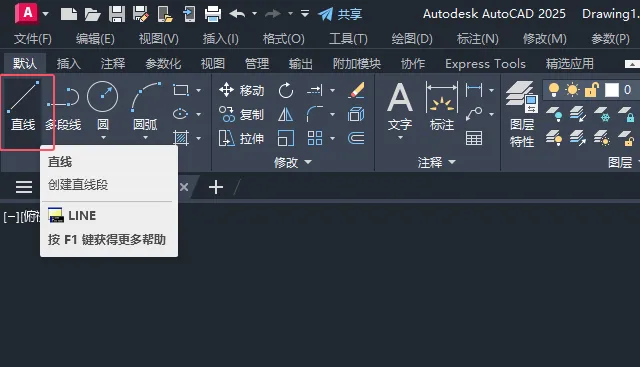Click the Explode tool icon

point(356,114)
